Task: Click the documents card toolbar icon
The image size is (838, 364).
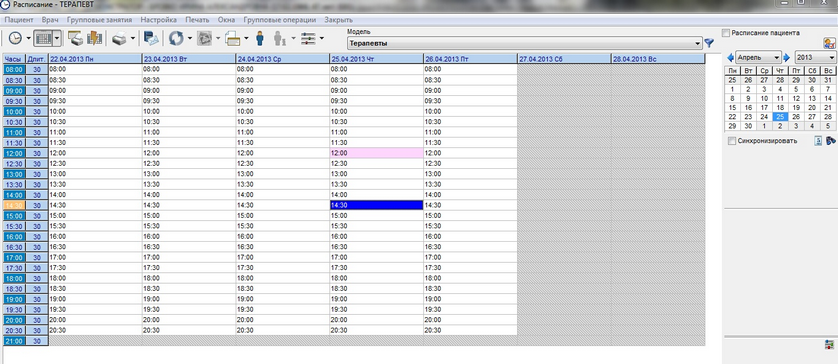Action: [233, 38]
